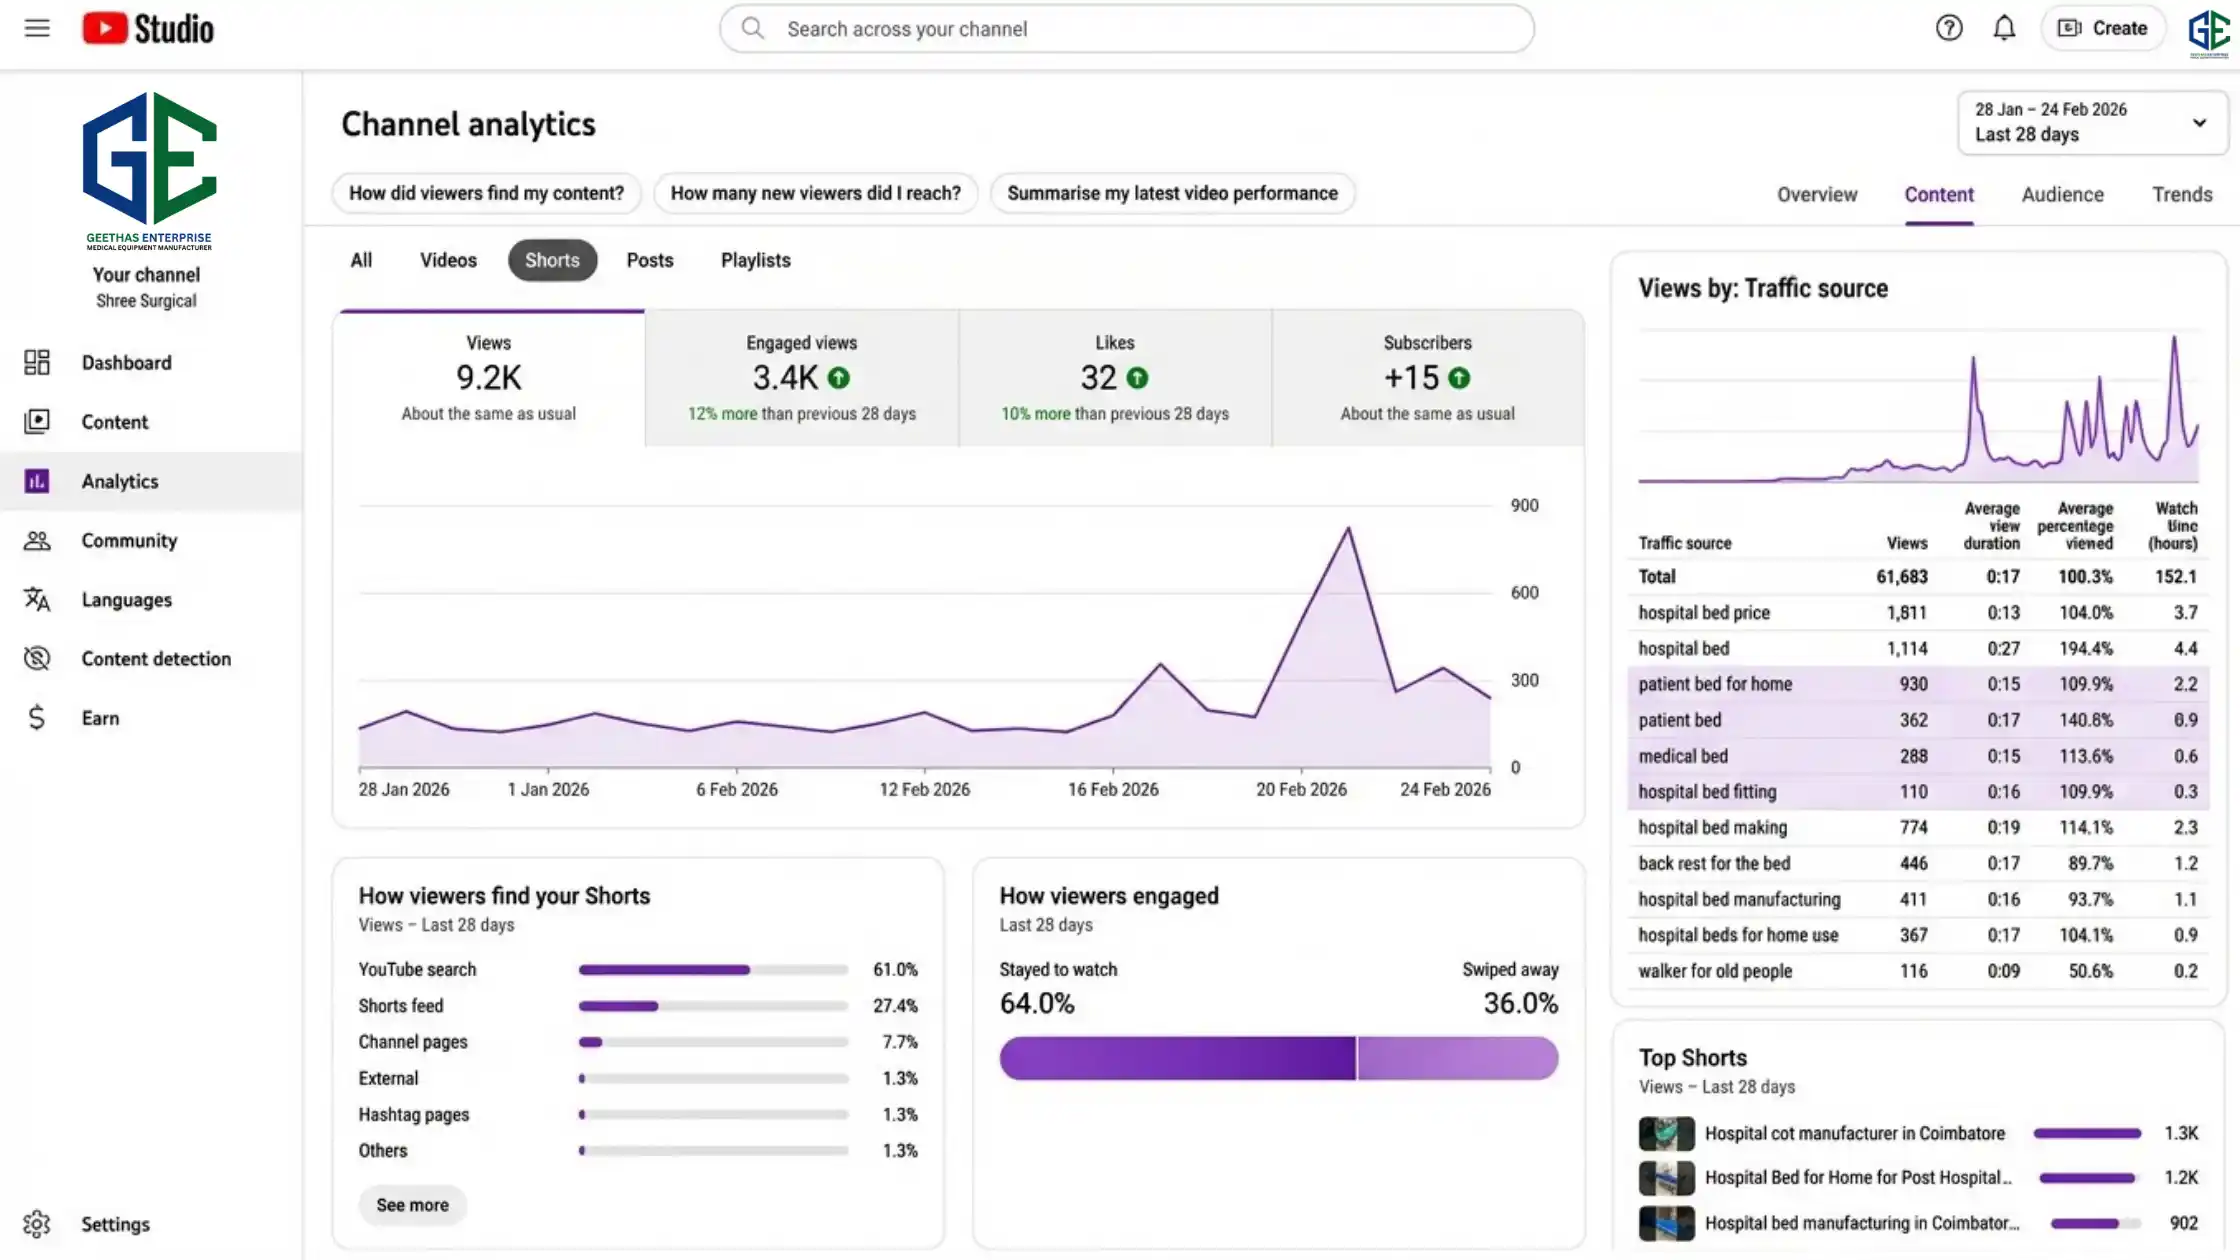Open Content detection in sidebar
This screenshot has width=2240, height=1260.
[156, 658]
